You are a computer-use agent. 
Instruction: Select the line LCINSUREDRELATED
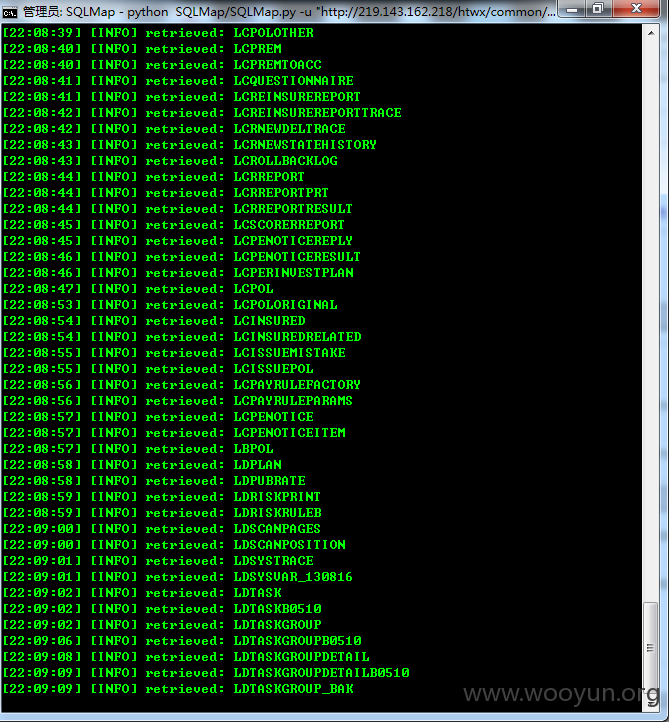[x=182, y=337]
